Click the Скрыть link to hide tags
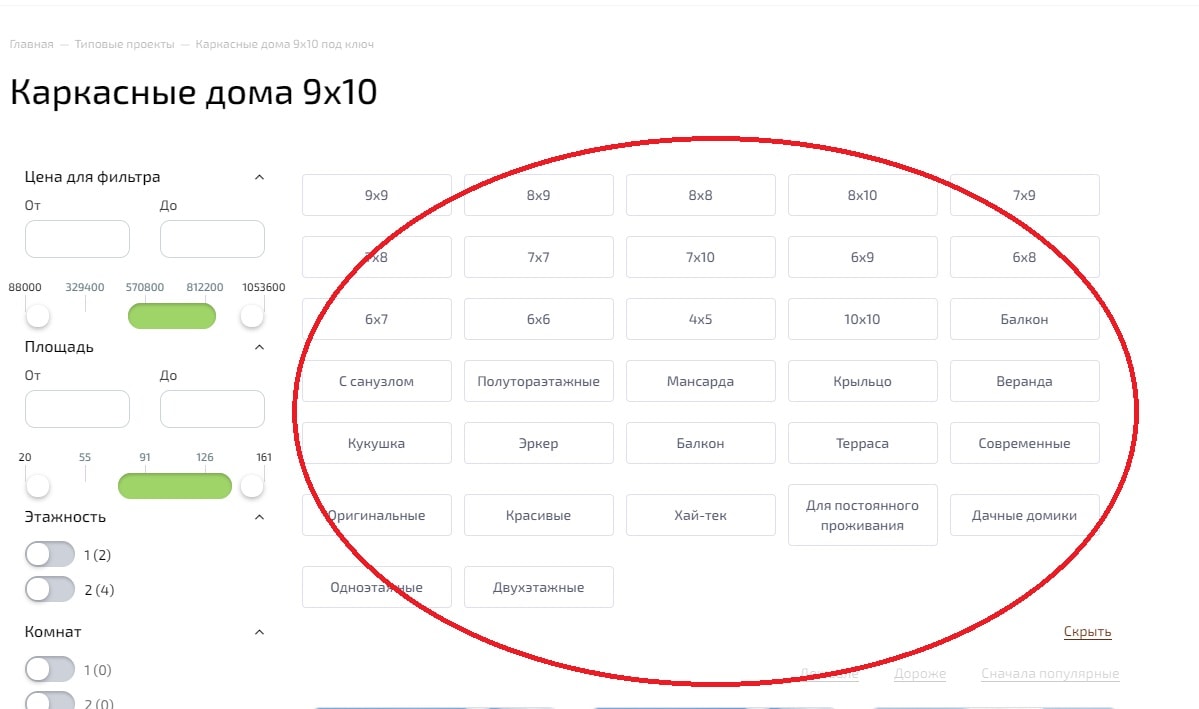1199x709 pixels. tap(1087, 632)
